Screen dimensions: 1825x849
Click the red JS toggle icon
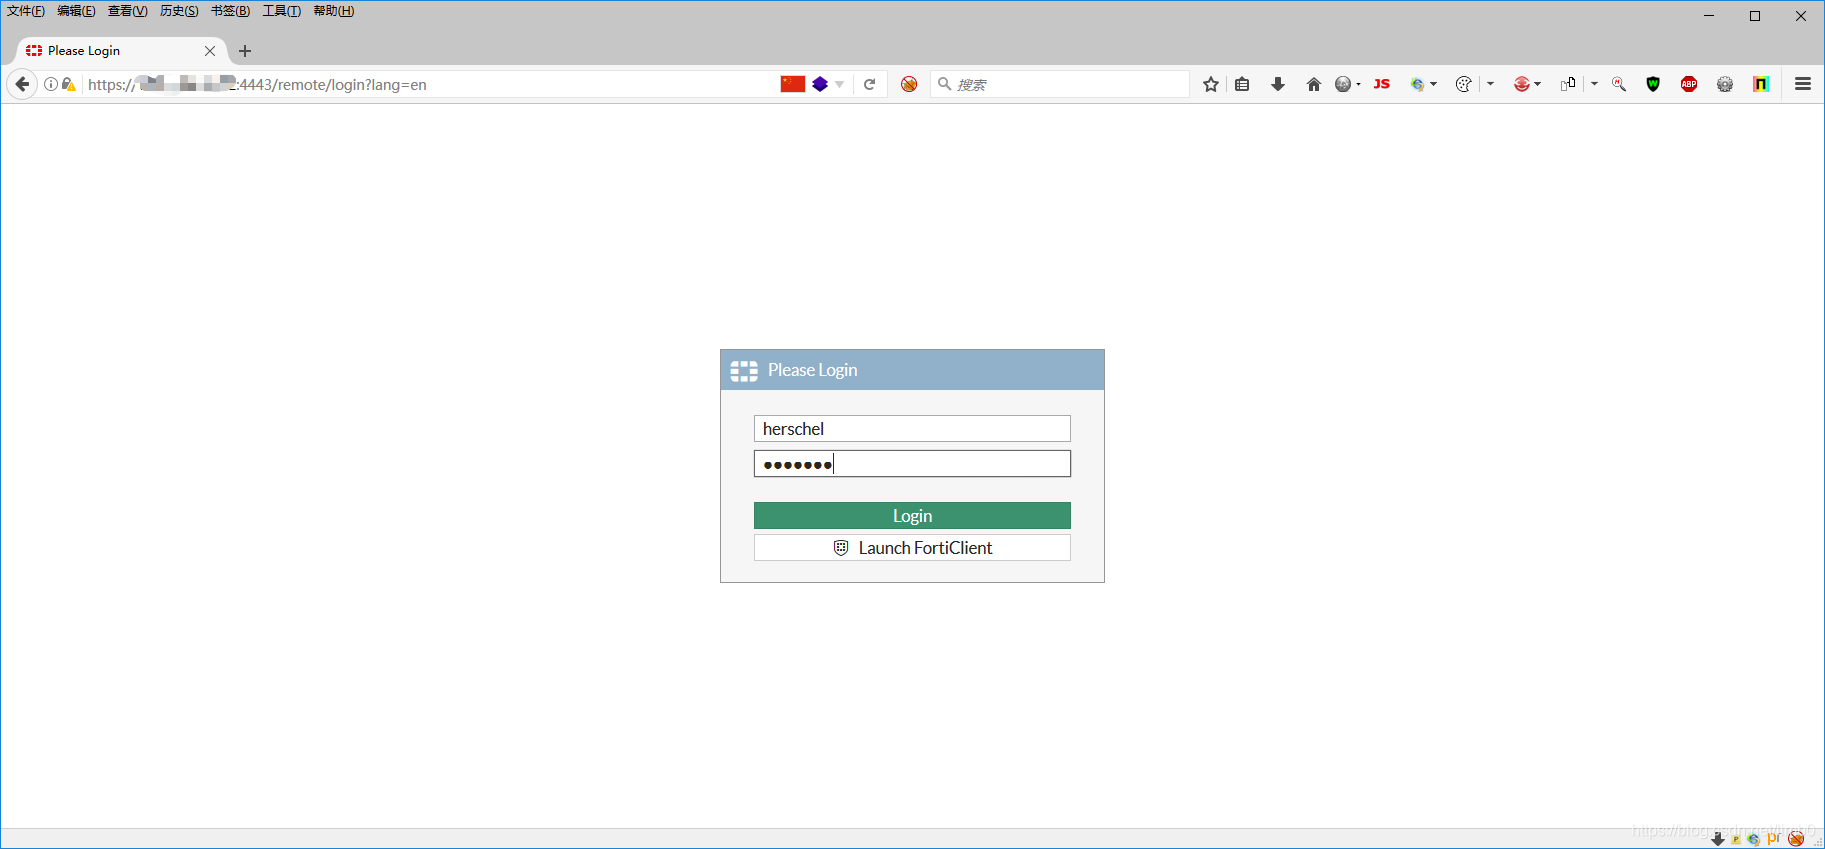point(1382,84)
